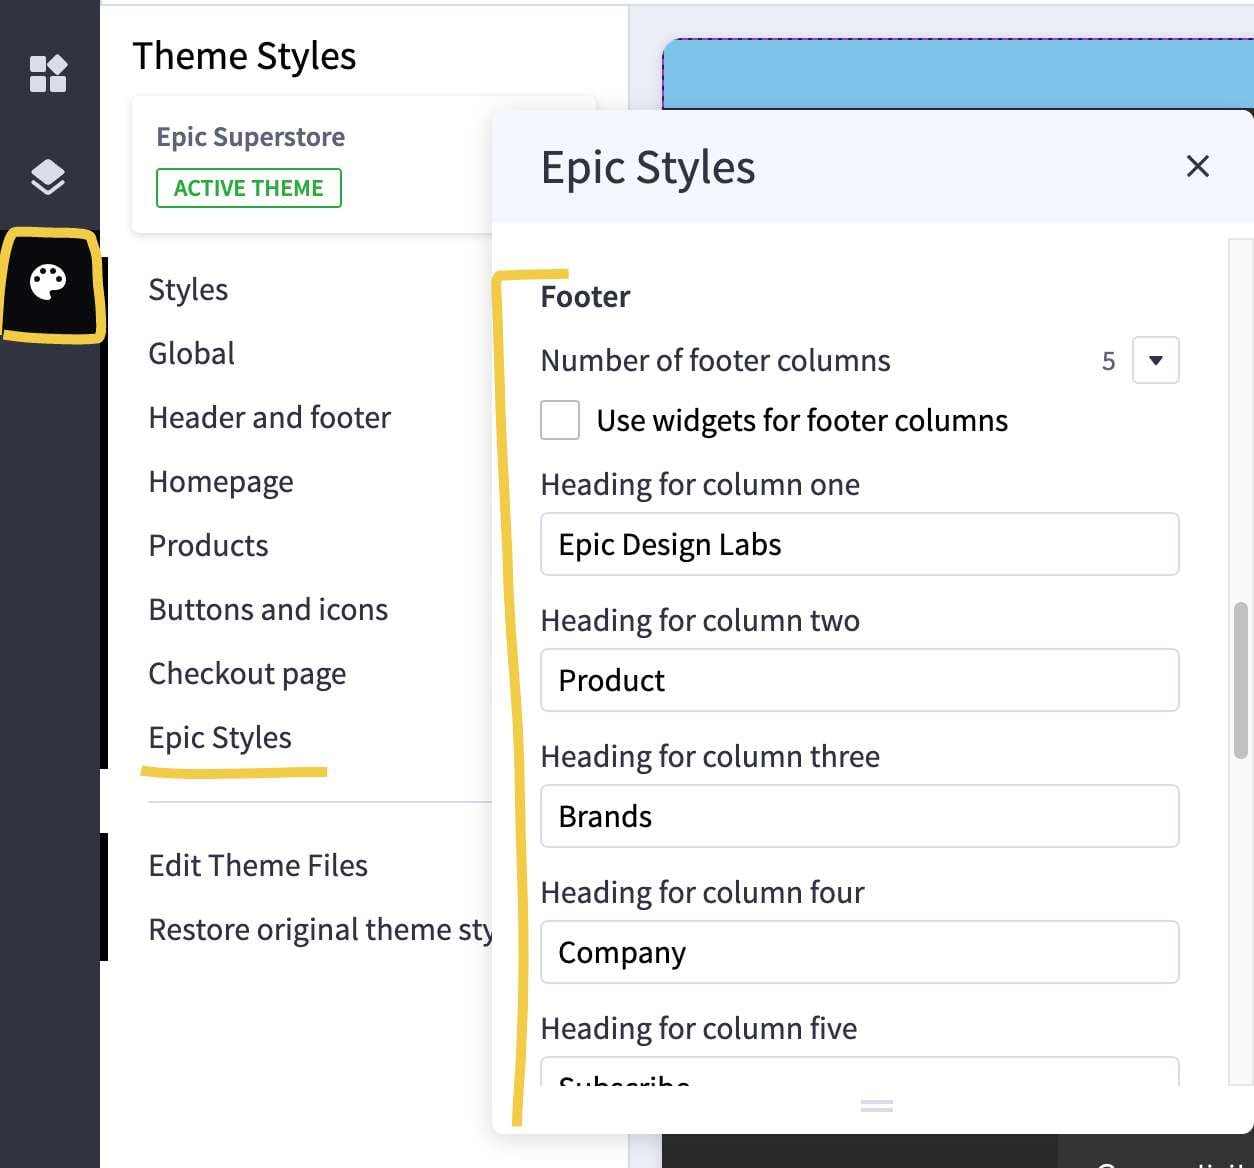
Task: Click the Epic Superstore active theme card
Action: (250, 163)
